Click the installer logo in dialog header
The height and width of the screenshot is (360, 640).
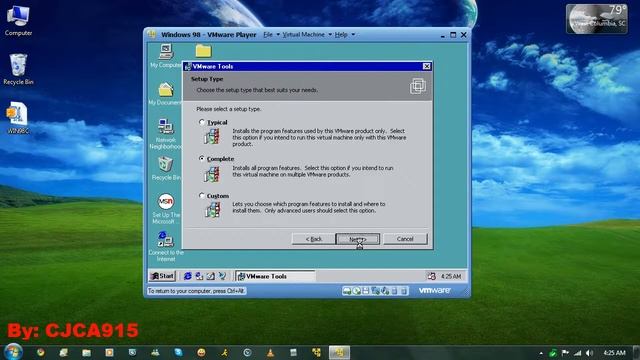click(x=418, y=86)
